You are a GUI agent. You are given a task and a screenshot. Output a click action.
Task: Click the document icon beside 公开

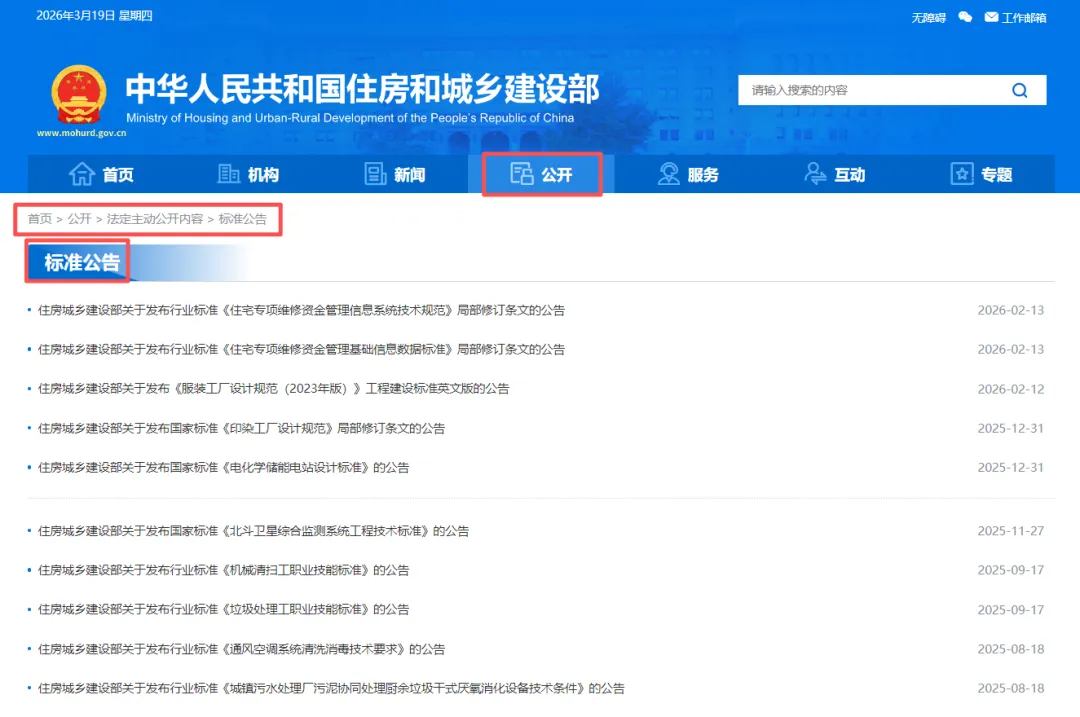tap(522, 174)
